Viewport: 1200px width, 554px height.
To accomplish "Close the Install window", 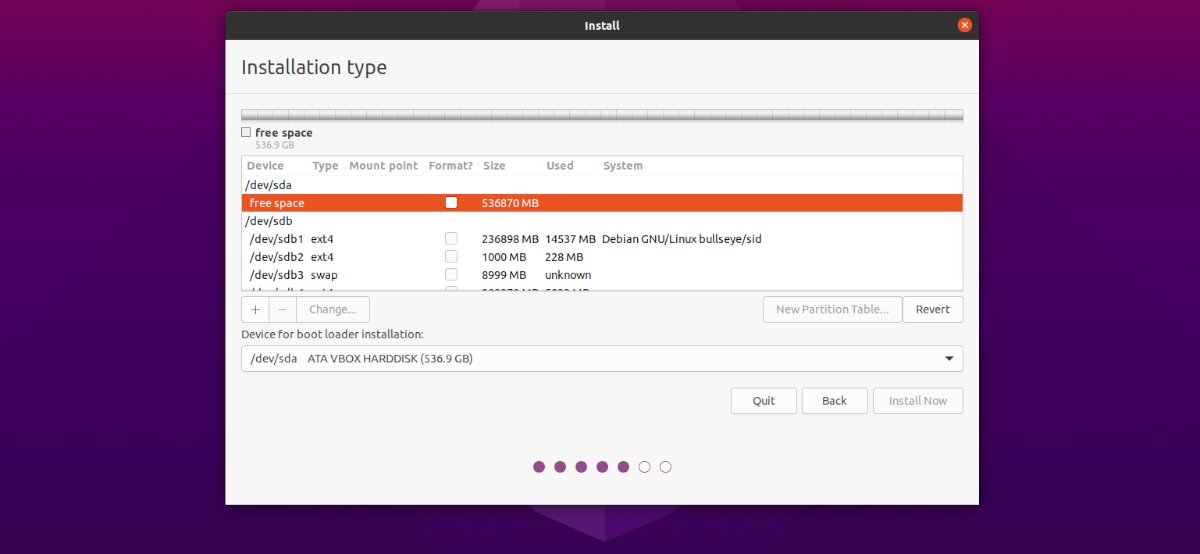I will coord(964,25).
